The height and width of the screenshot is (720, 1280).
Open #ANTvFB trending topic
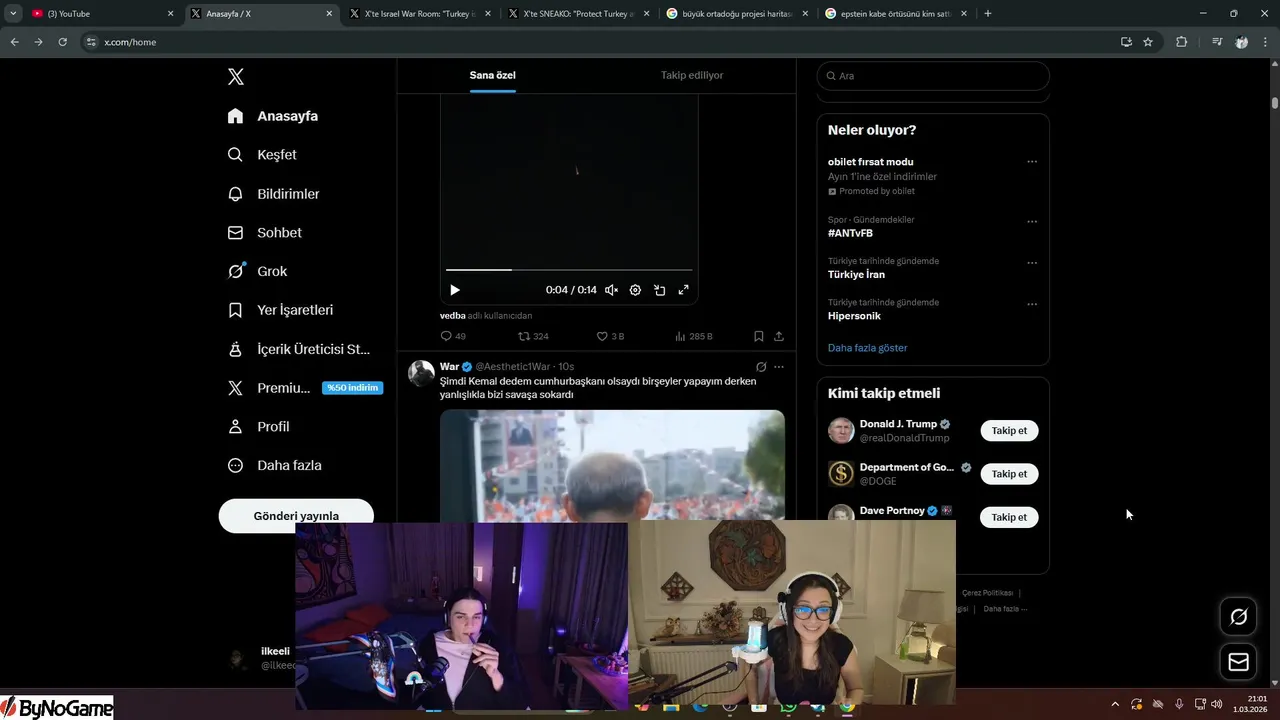[850, 233]
